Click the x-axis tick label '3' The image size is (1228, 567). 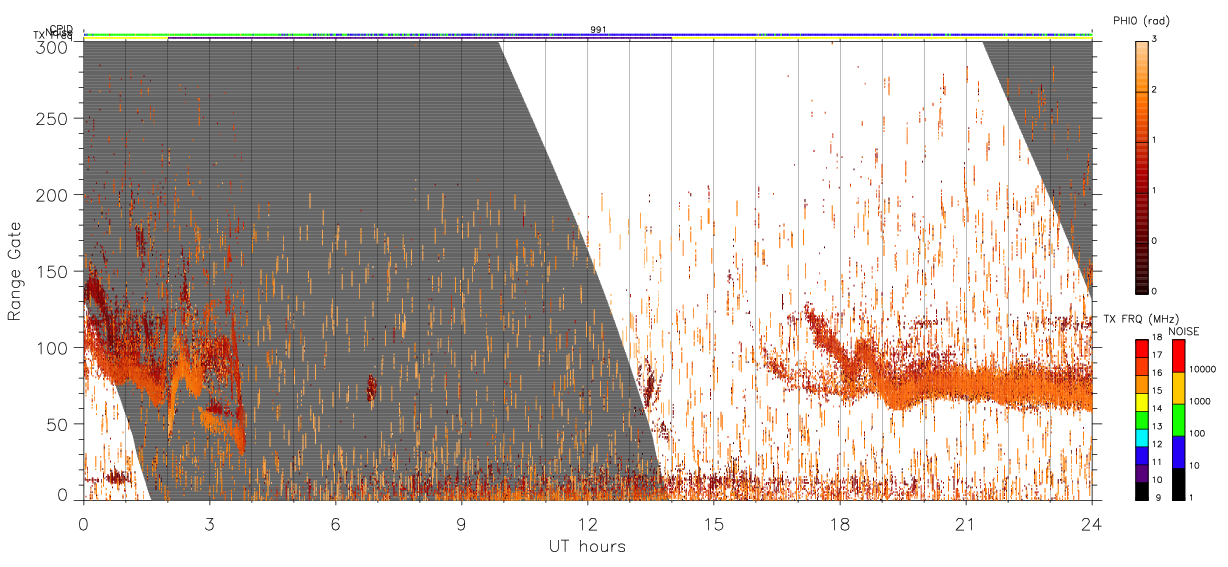tap(209, 523)
